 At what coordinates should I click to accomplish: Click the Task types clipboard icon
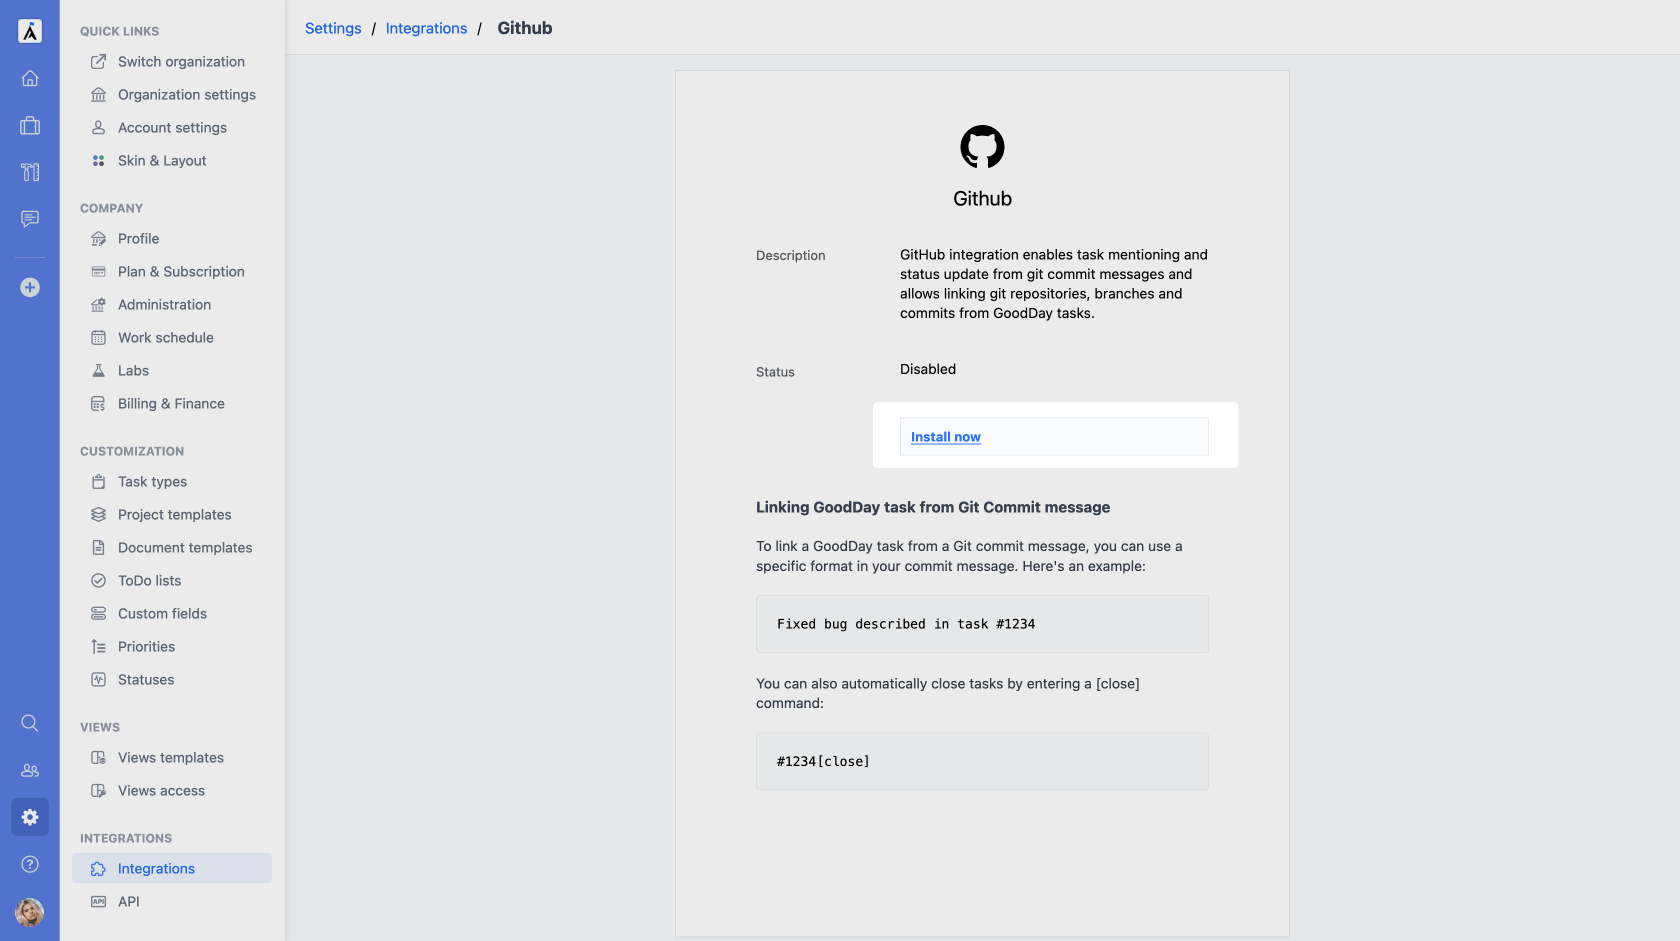(98, 482)
